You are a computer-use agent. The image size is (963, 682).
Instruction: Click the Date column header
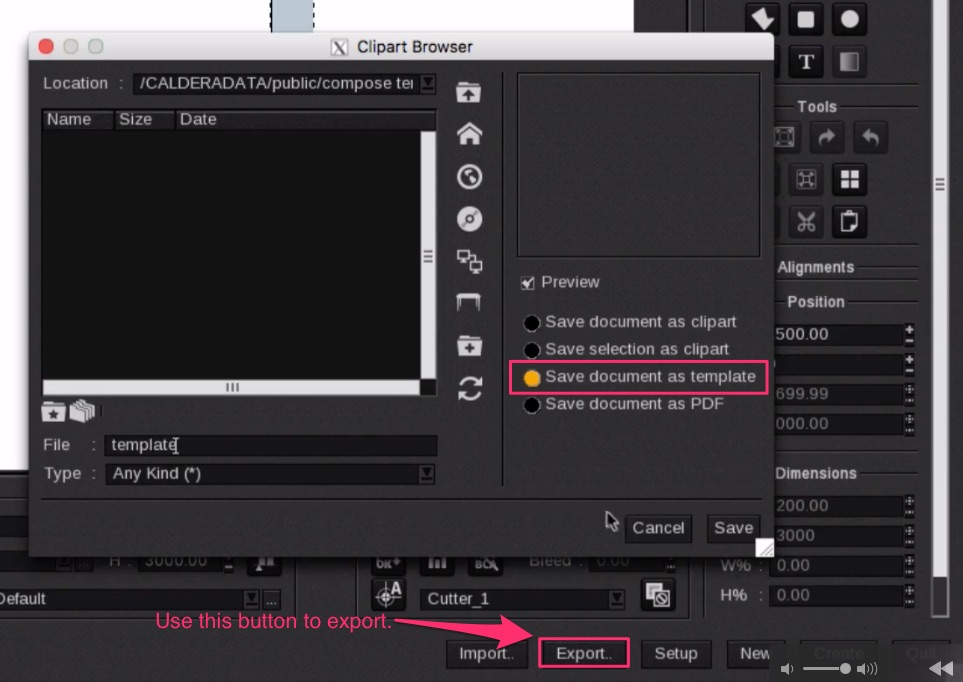pos(198,119)
